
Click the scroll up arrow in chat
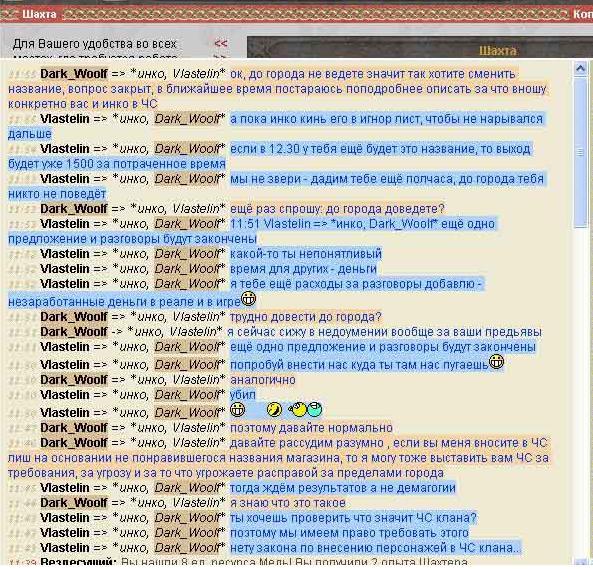click(580, 69)
